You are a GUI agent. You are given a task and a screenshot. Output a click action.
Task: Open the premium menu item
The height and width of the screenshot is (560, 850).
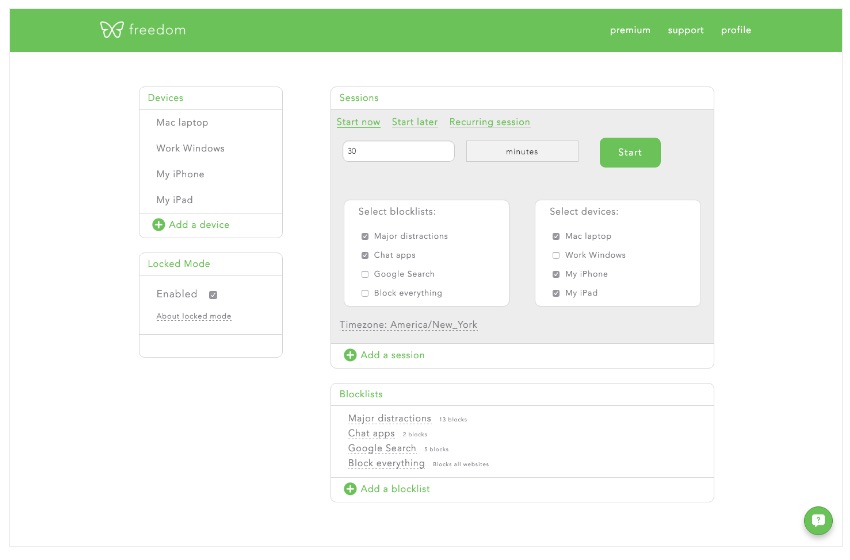(x=630, y=30)
